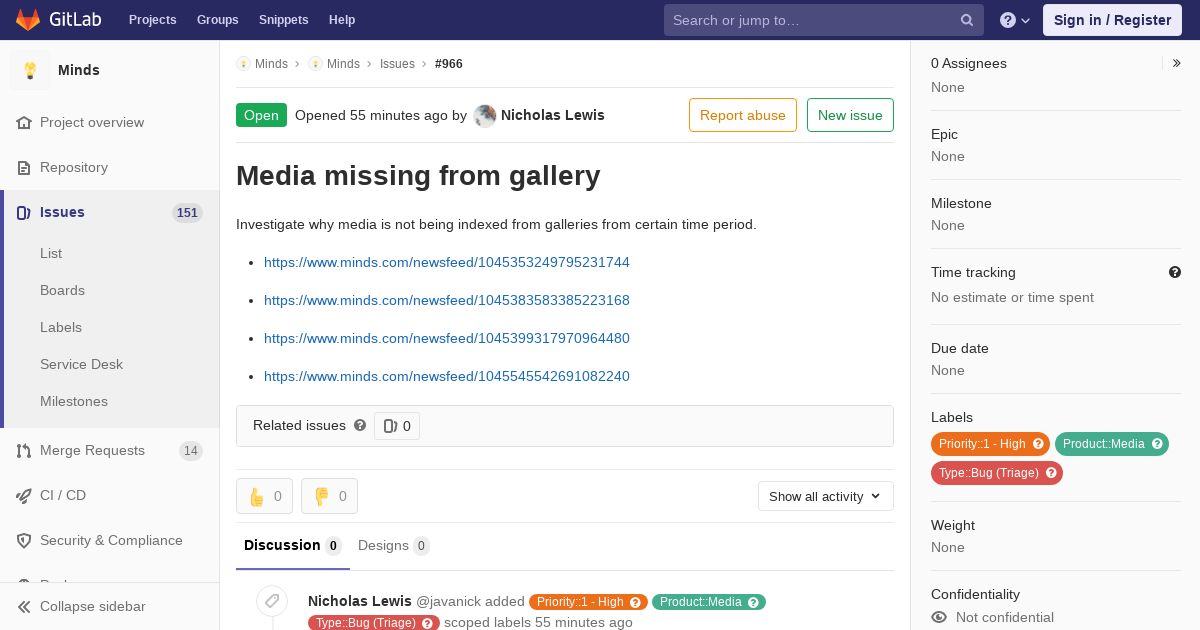
Task: Open the Projects menu
Action: pos(152,20)
